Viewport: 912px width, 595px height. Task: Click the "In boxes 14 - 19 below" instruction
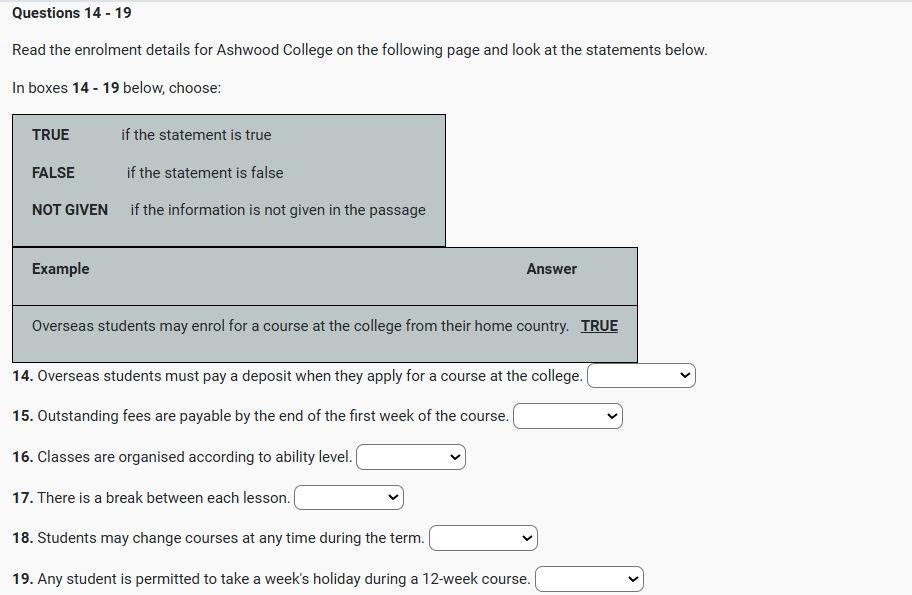[x=116, y=88]
